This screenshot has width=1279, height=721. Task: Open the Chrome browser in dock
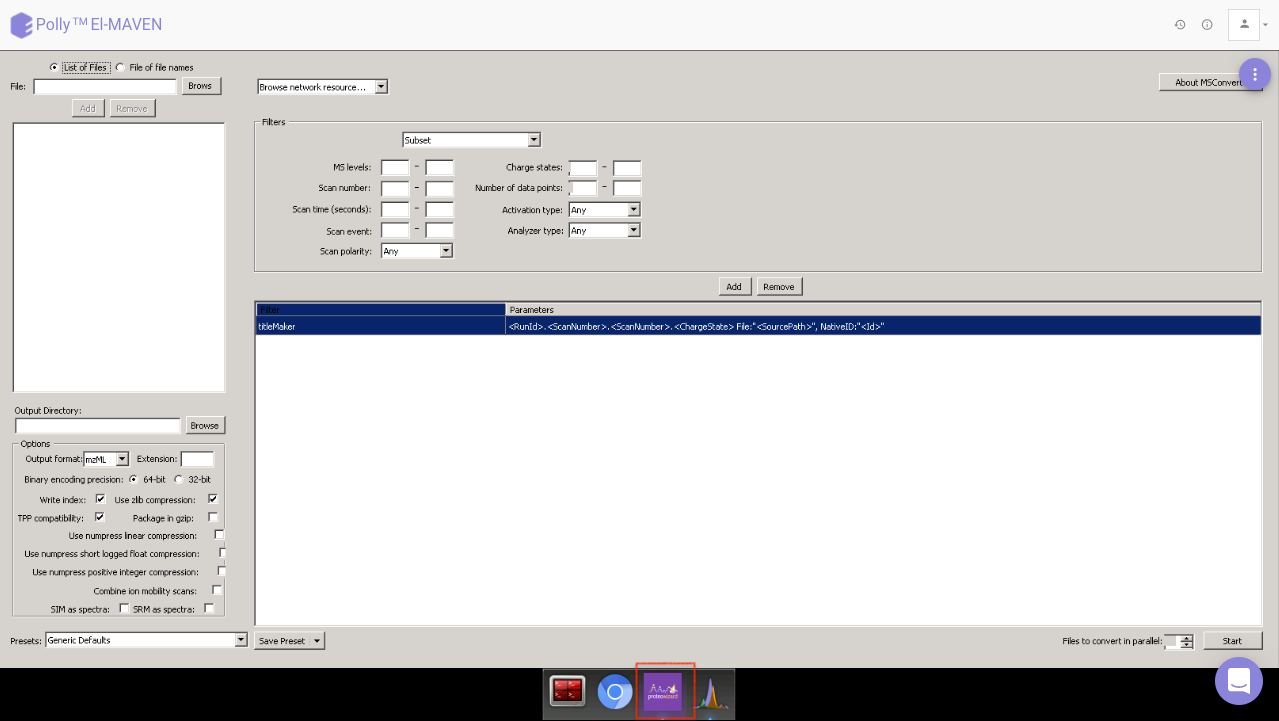click(615, 692)
